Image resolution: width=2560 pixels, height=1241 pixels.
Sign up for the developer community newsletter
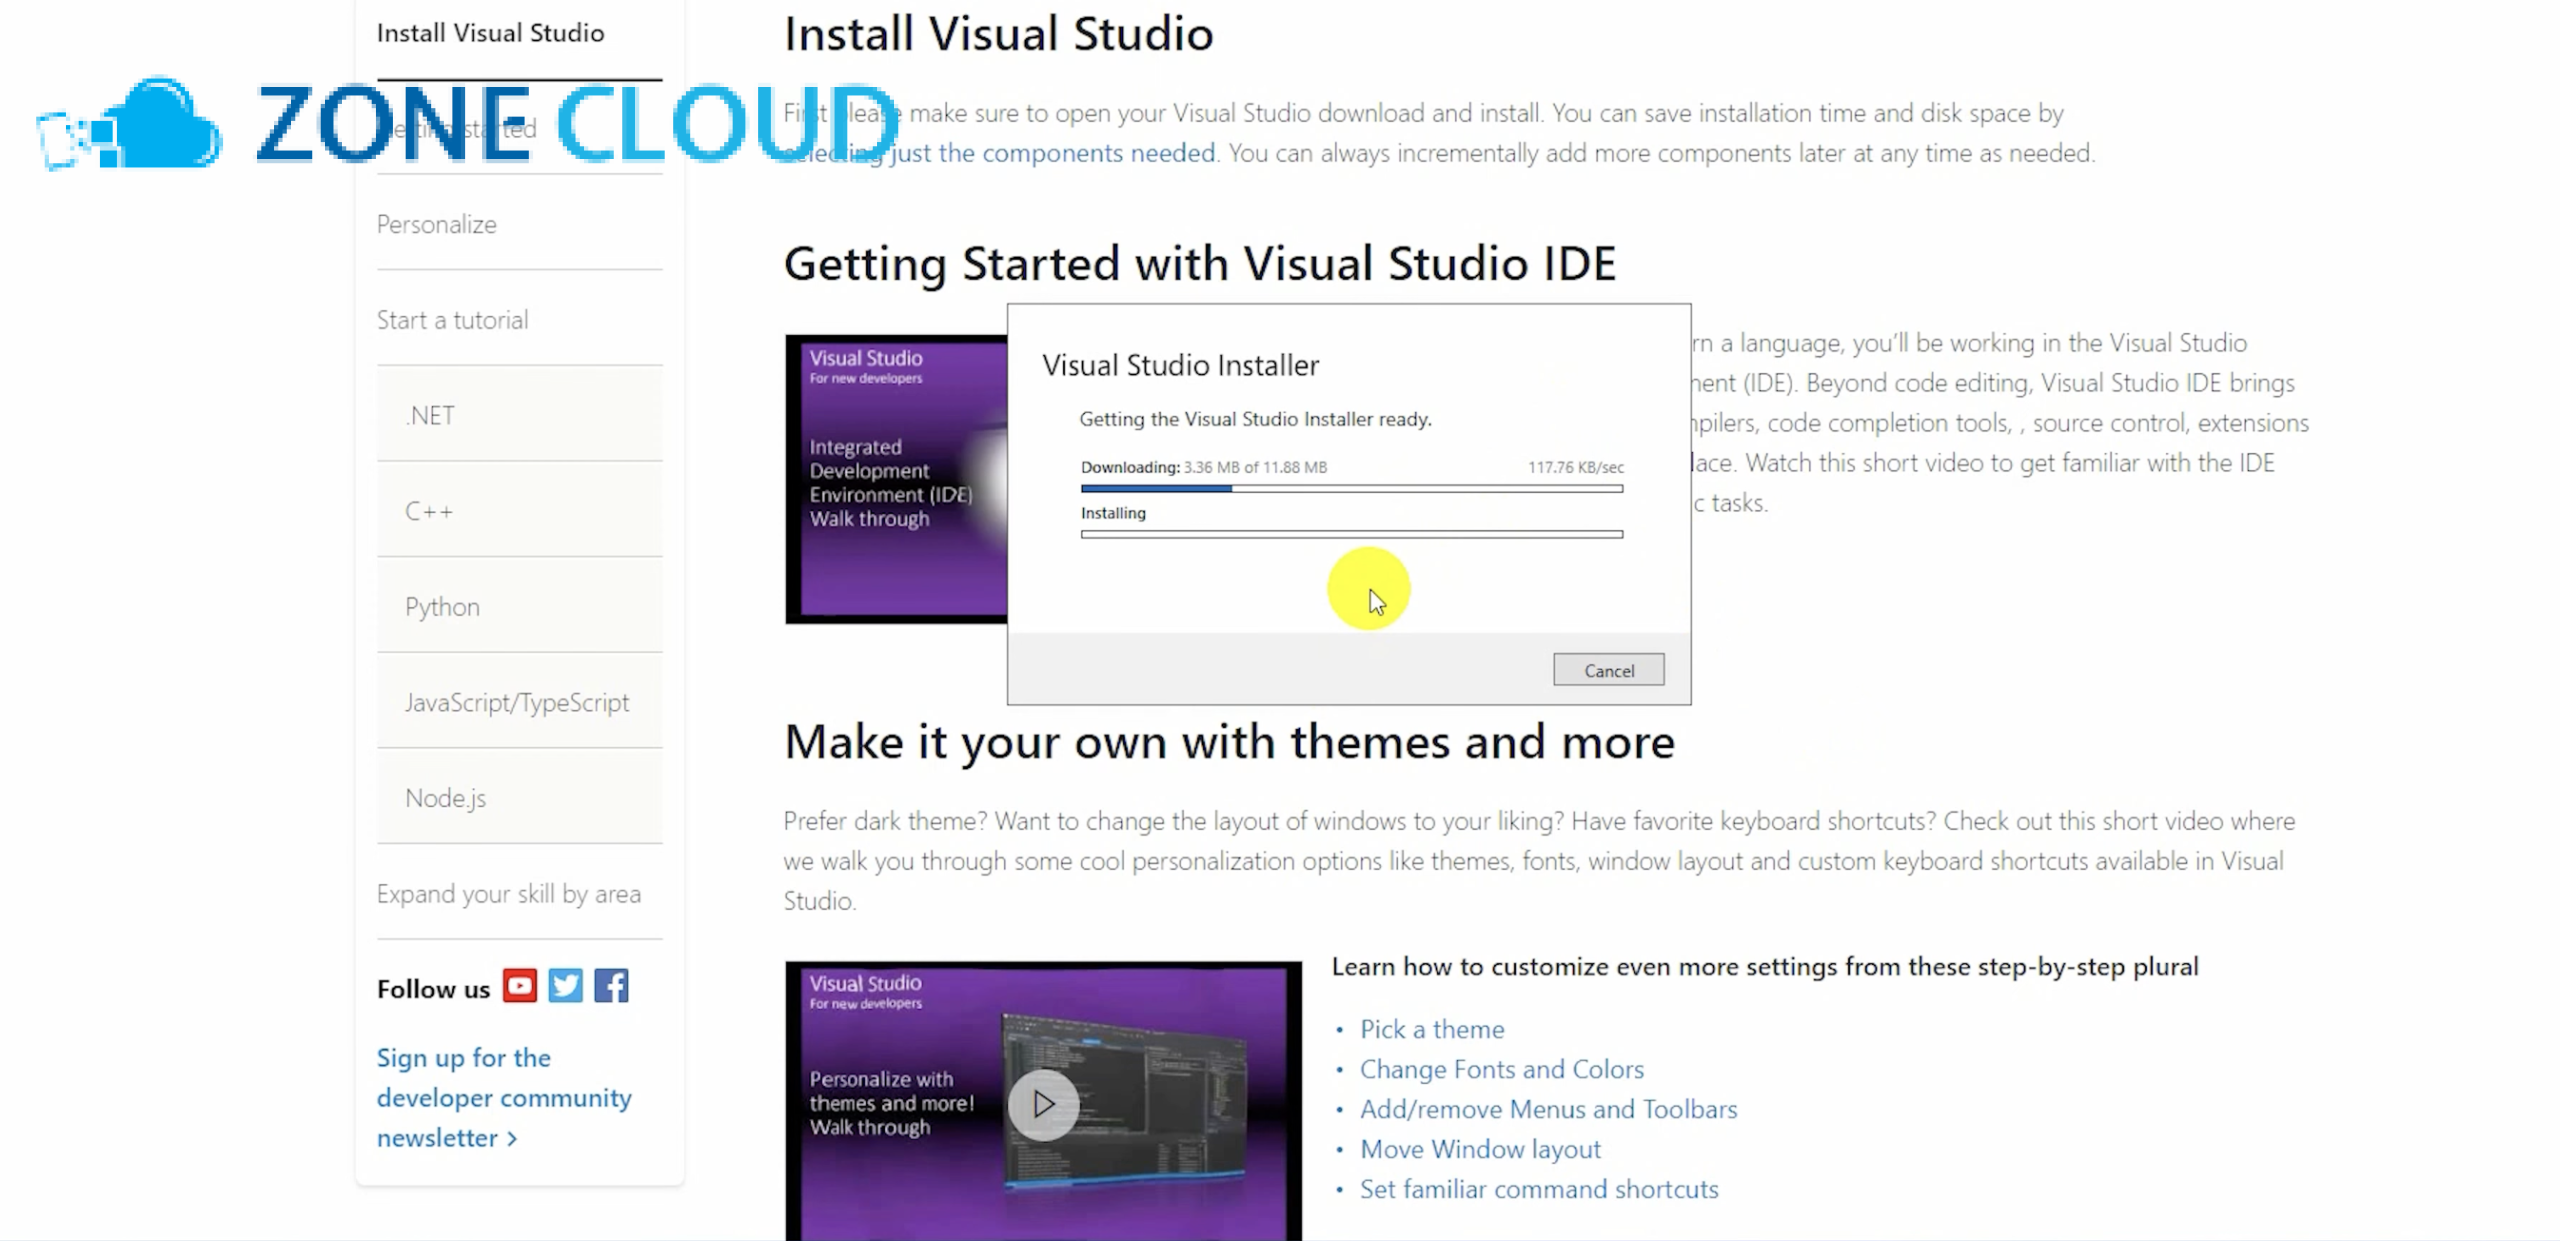click(504, 1098)
